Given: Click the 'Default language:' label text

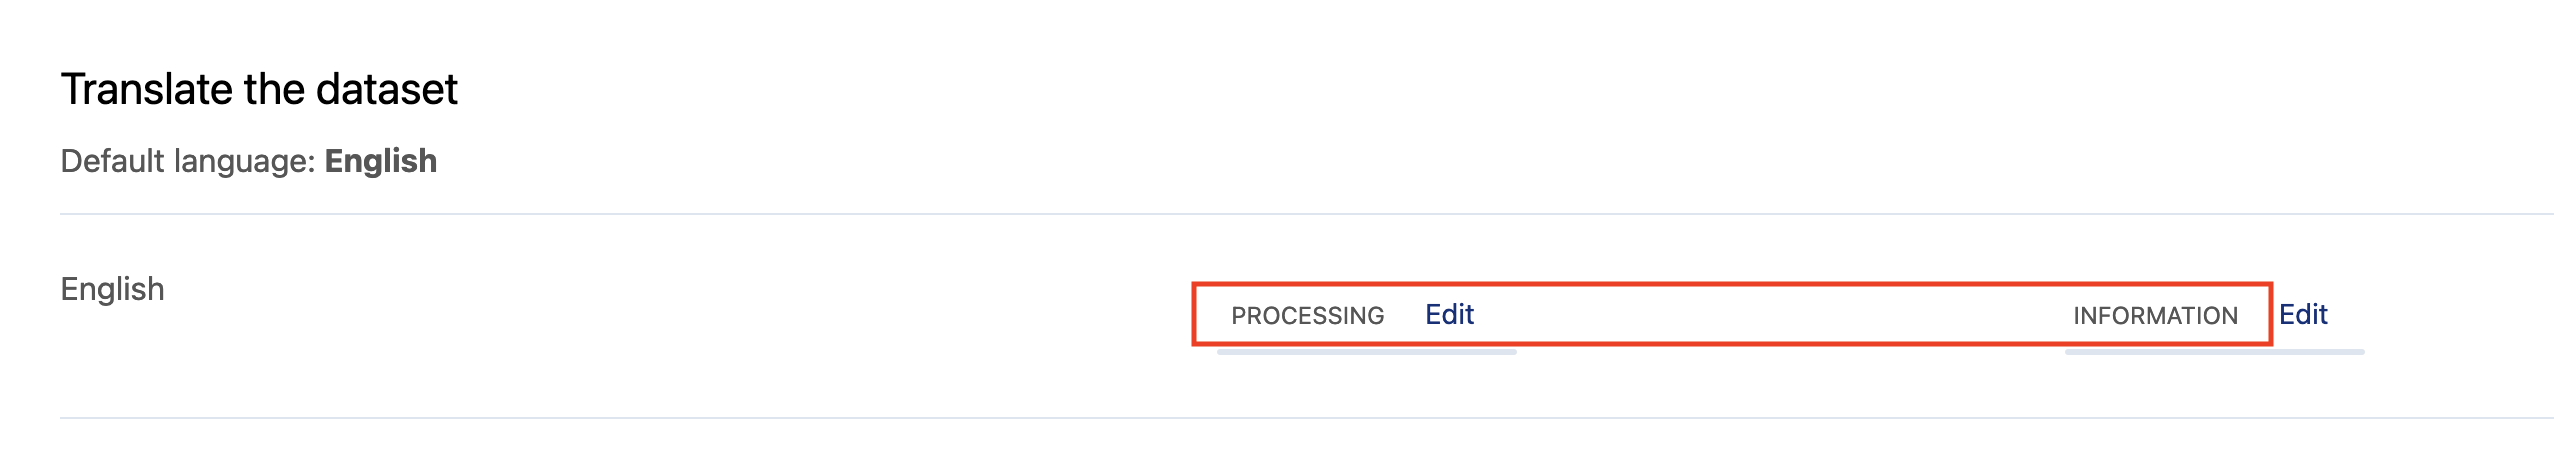Looking at the screenshot, I should (188, 161).
